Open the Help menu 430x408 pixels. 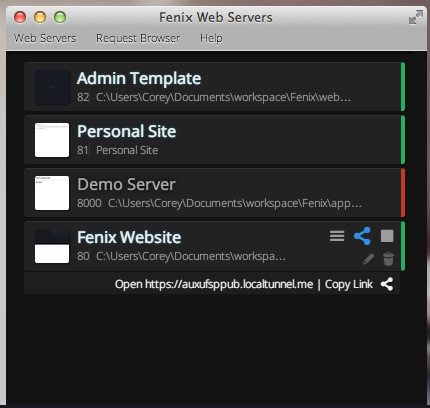click(211, 38)
